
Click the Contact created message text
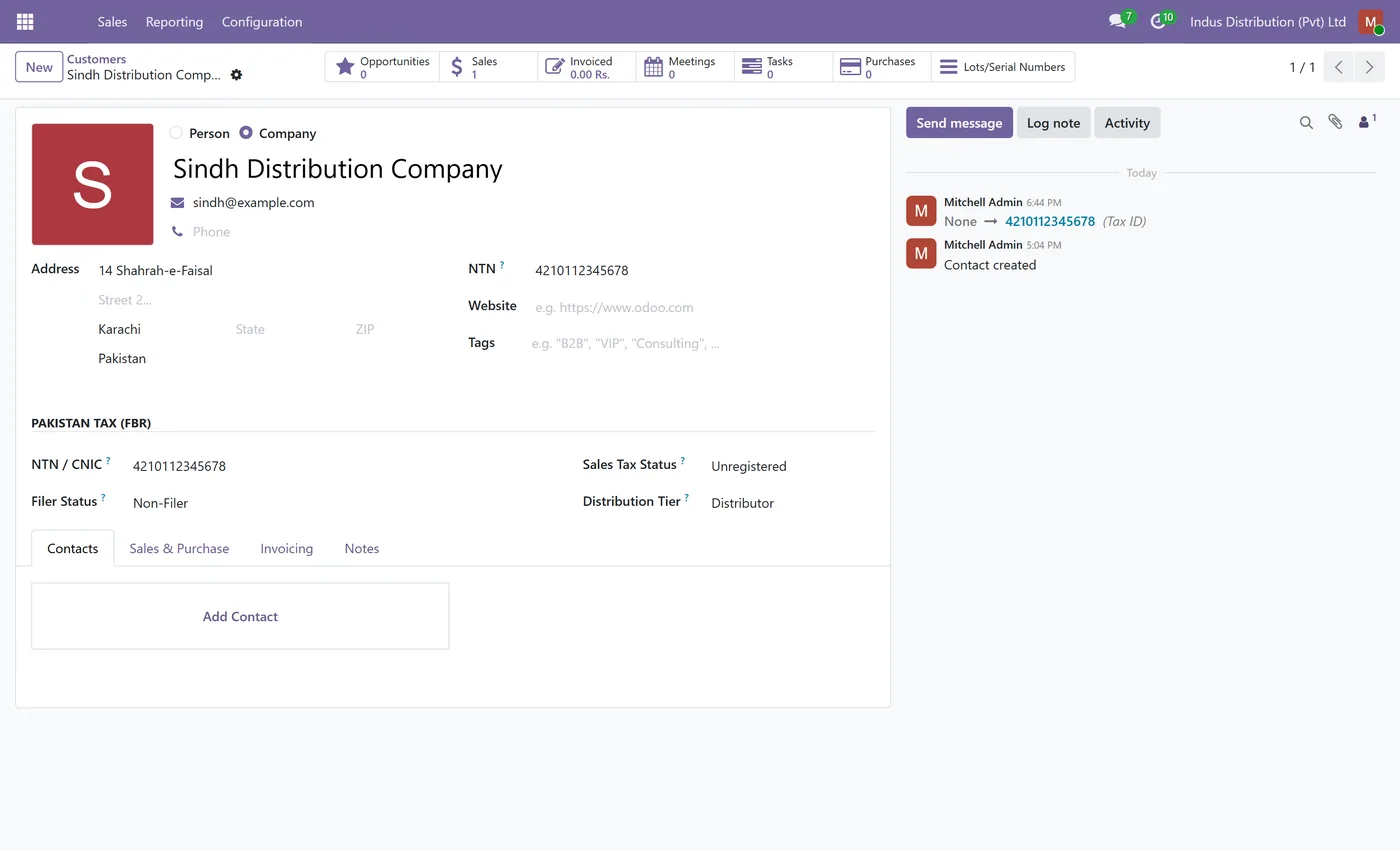point(990,265)
